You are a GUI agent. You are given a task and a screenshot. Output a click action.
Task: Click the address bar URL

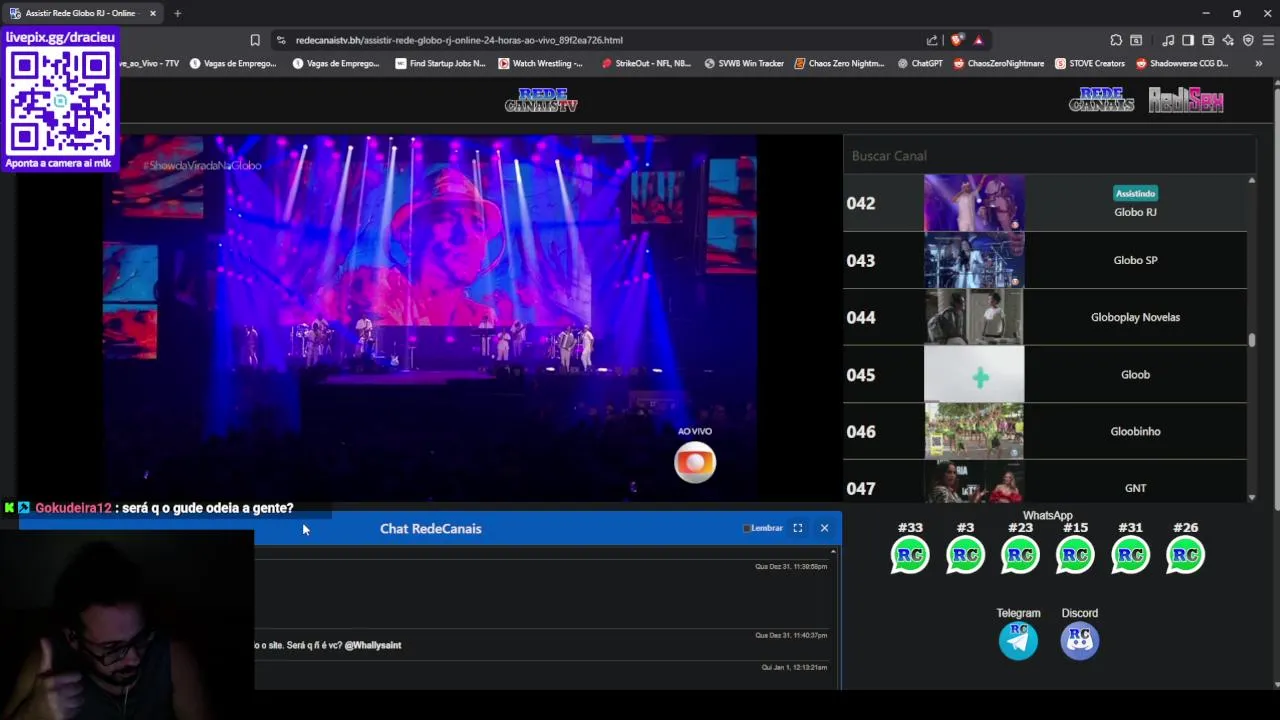click(x=459, y=40)
